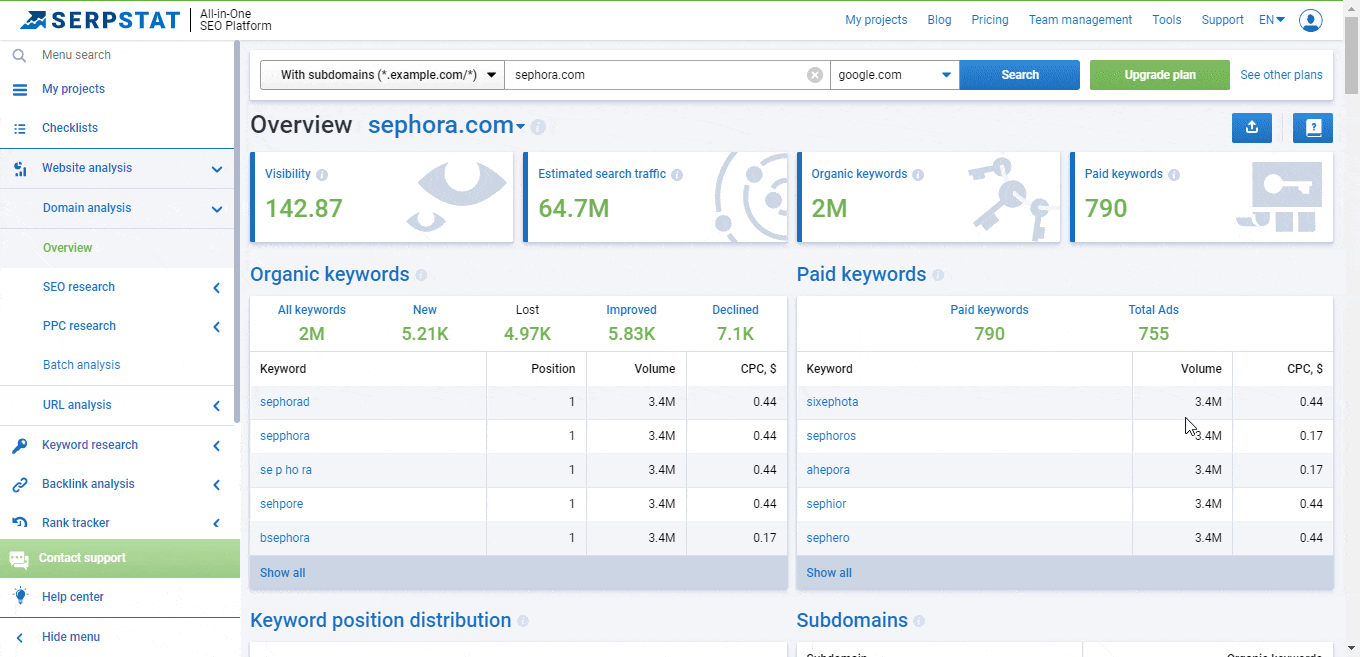The width and height of the screenshot is (1360, 657).
Task: Click the Contact support chat bubble icon
Action: pyautogui.click(x=19, y=559)
